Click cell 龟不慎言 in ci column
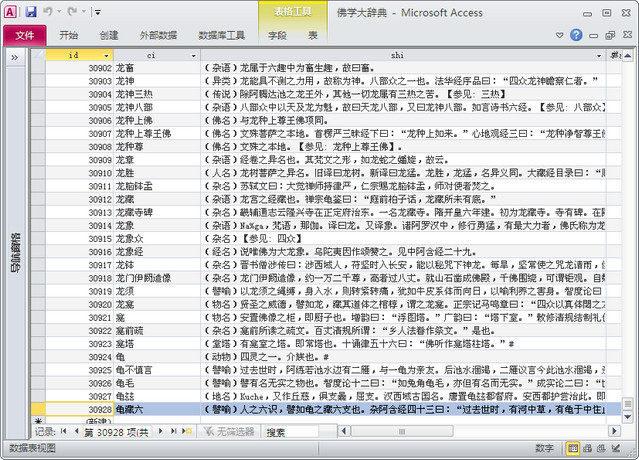The image size is (639, 460). click(x=157, y=370)
